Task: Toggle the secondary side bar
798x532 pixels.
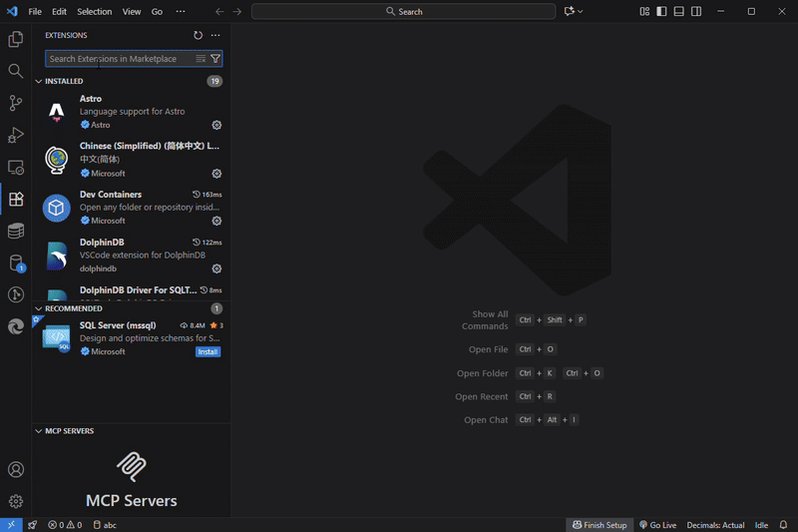Action: click(696, 11)
